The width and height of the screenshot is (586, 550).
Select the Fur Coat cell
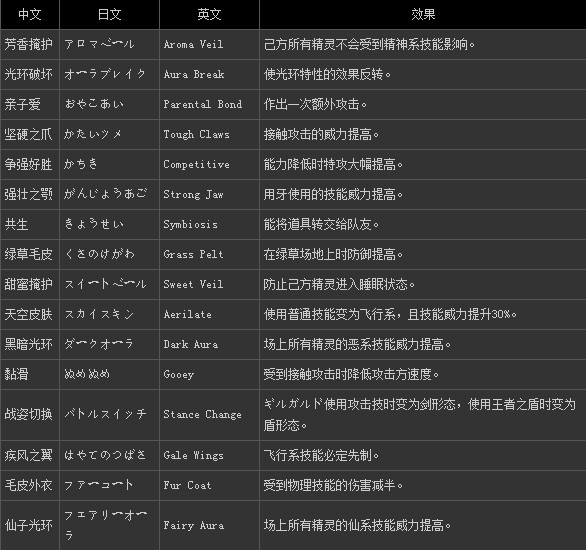(209, 485)
